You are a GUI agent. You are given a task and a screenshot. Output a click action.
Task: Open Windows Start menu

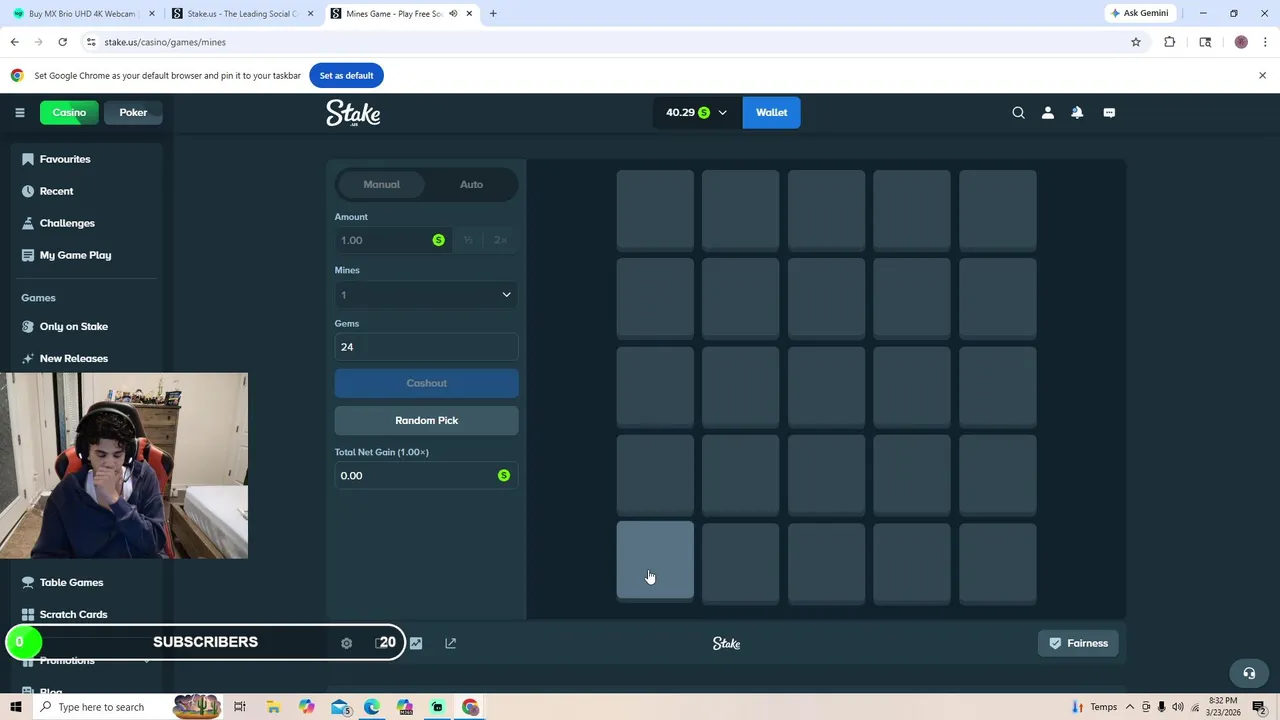[x=15, y=707]
